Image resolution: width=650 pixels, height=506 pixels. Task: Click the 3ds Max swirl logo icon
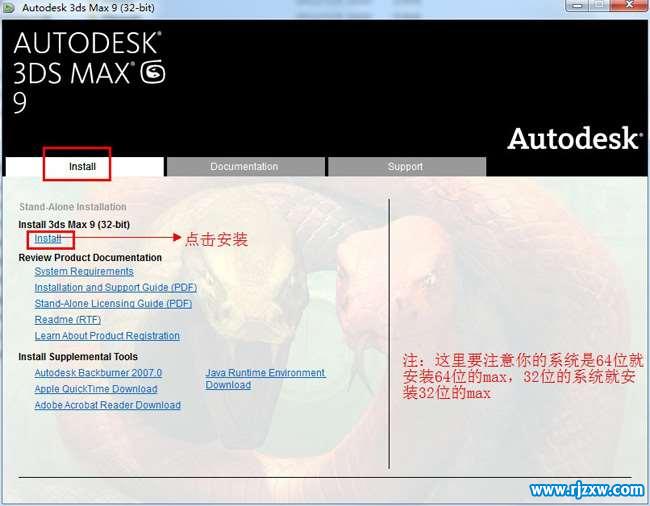(153, 72)
